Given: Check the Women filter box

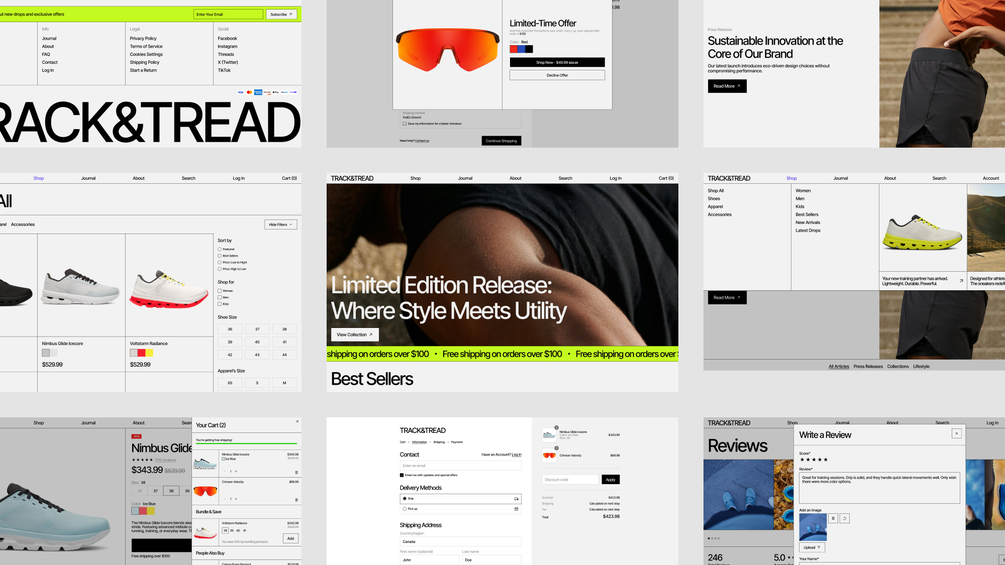Looking at the screenshot, I should click(219, 291).
